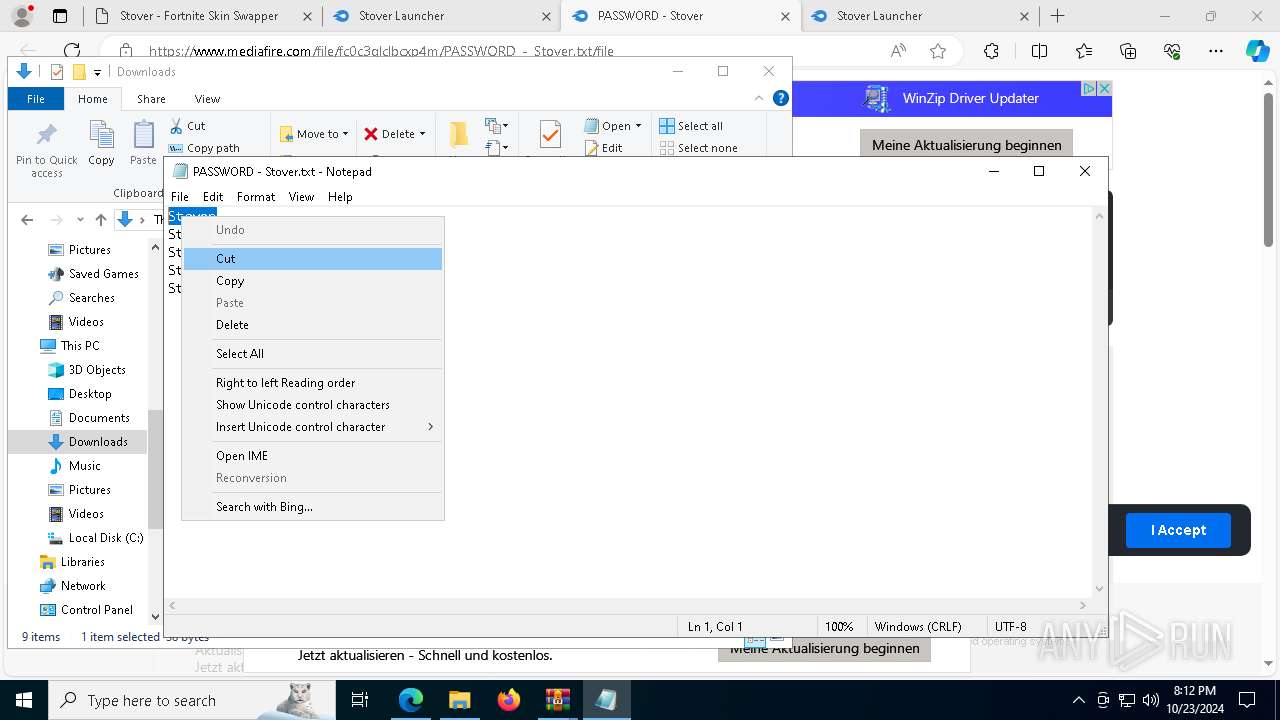1280x720 pixels.
Task: Open Notepad Format menu
Action: point(256,197)
